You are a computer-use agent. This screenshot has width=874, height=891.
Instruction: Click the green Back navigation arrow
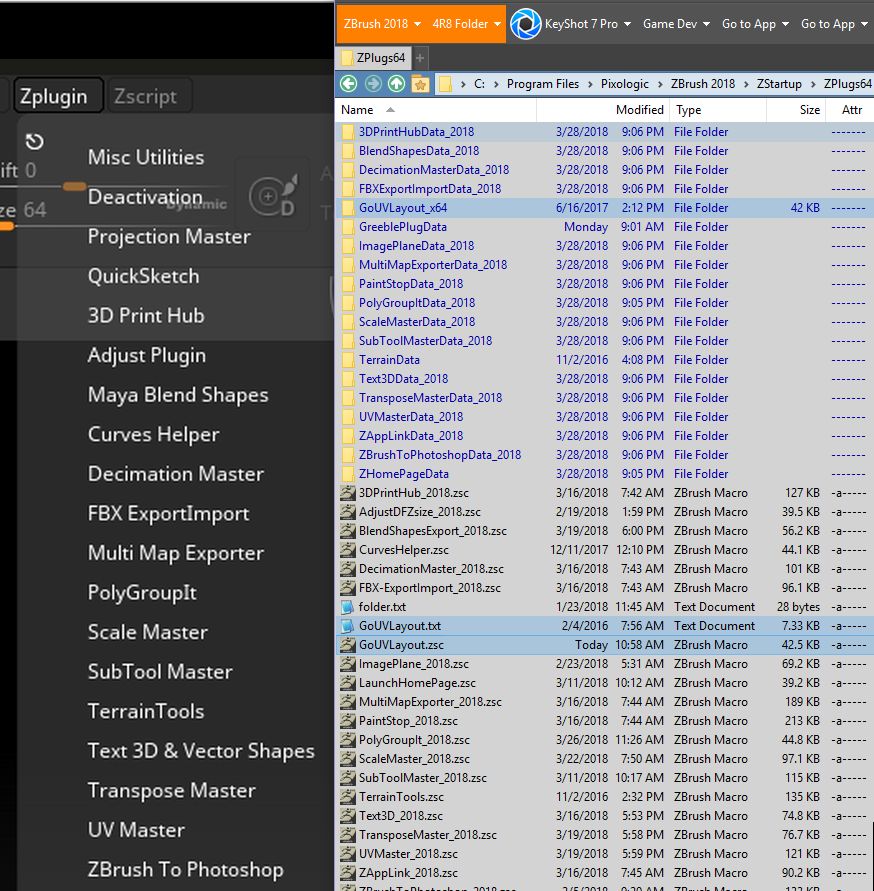(349, 84)
